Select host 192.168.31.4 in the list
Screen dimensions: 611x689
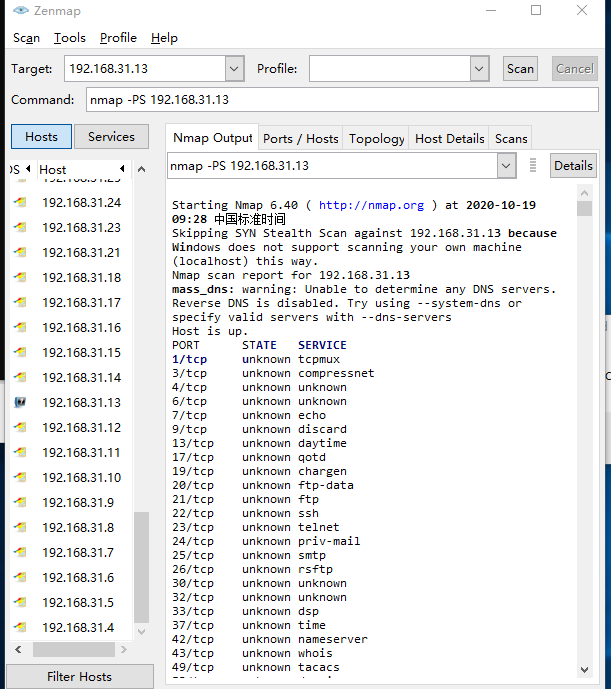click(78, 627)
